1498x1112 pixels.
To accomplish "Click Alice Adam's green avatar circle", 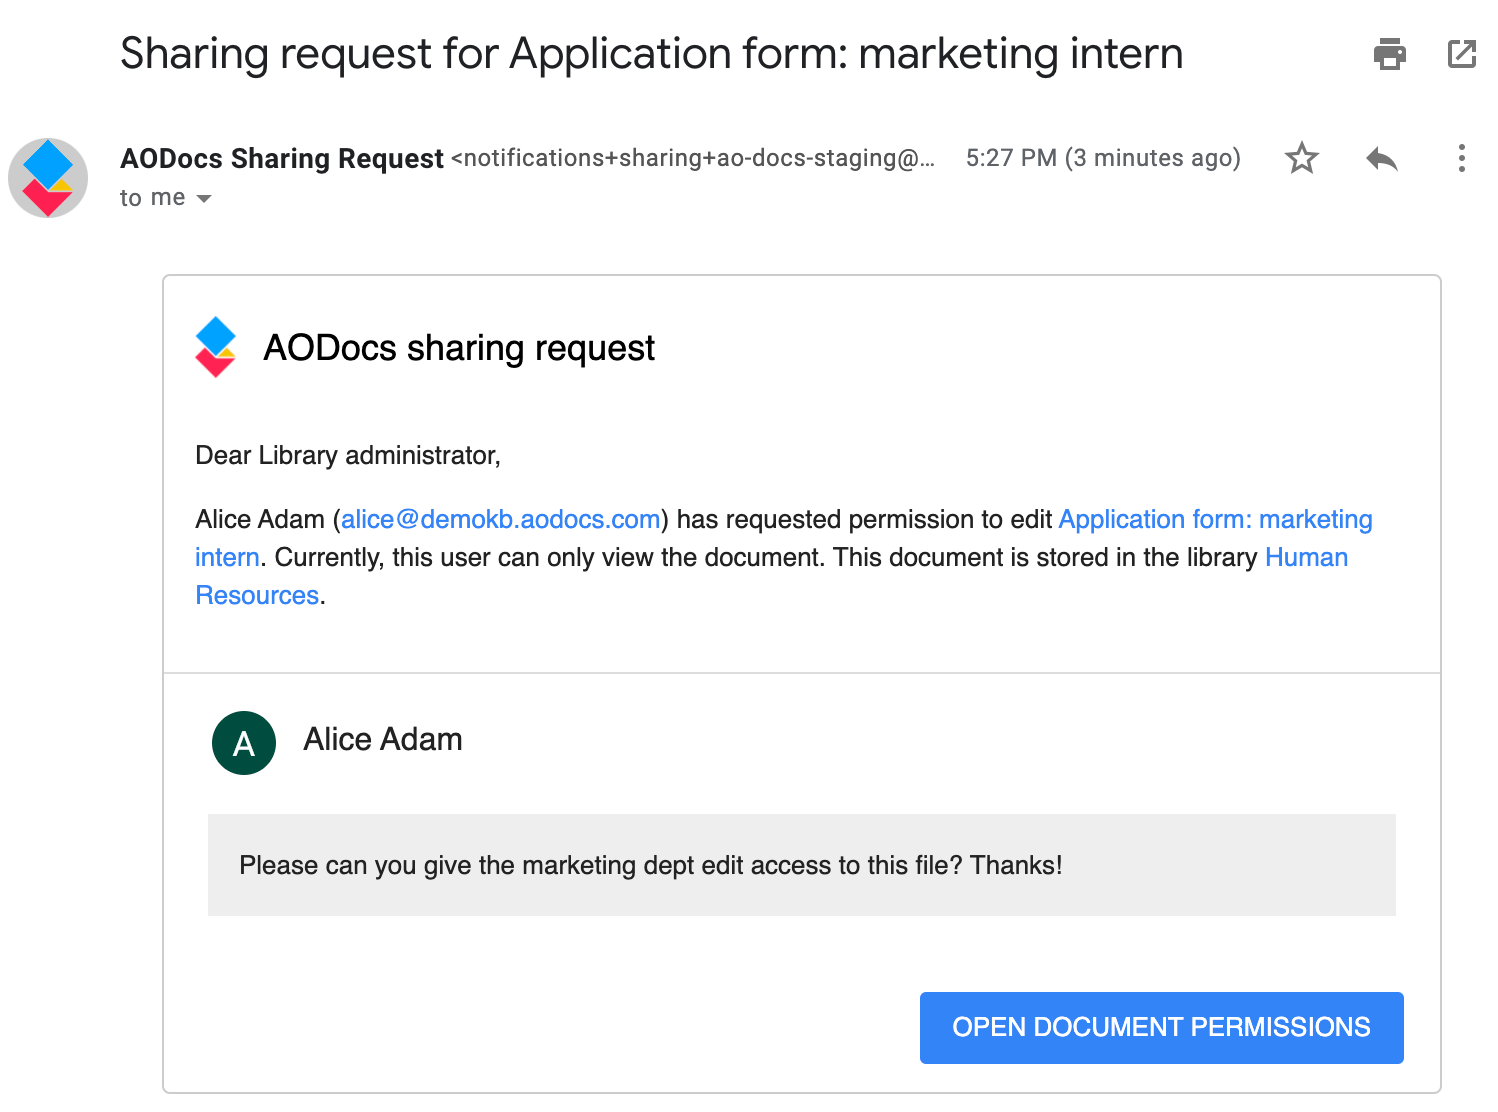I will pyautogui.click(x=244, y=743).
